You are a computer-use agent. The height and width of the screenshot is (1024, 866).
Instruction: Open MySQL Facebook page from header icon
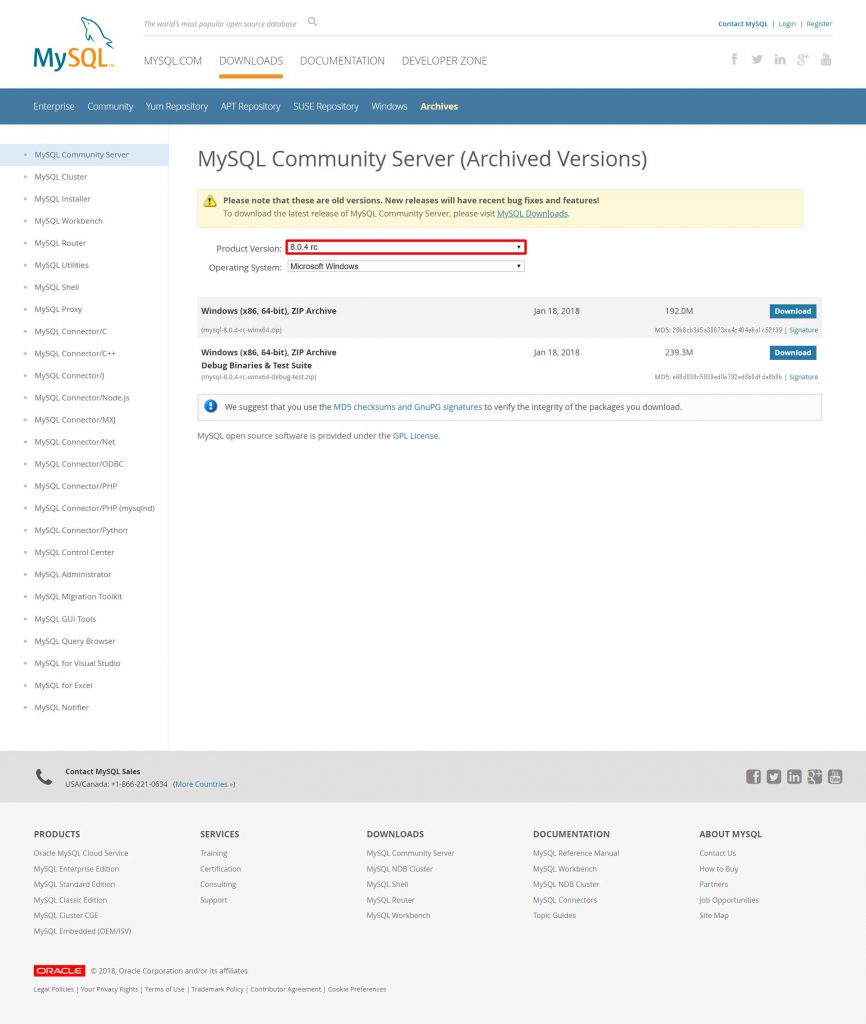[x=734, y=59]
